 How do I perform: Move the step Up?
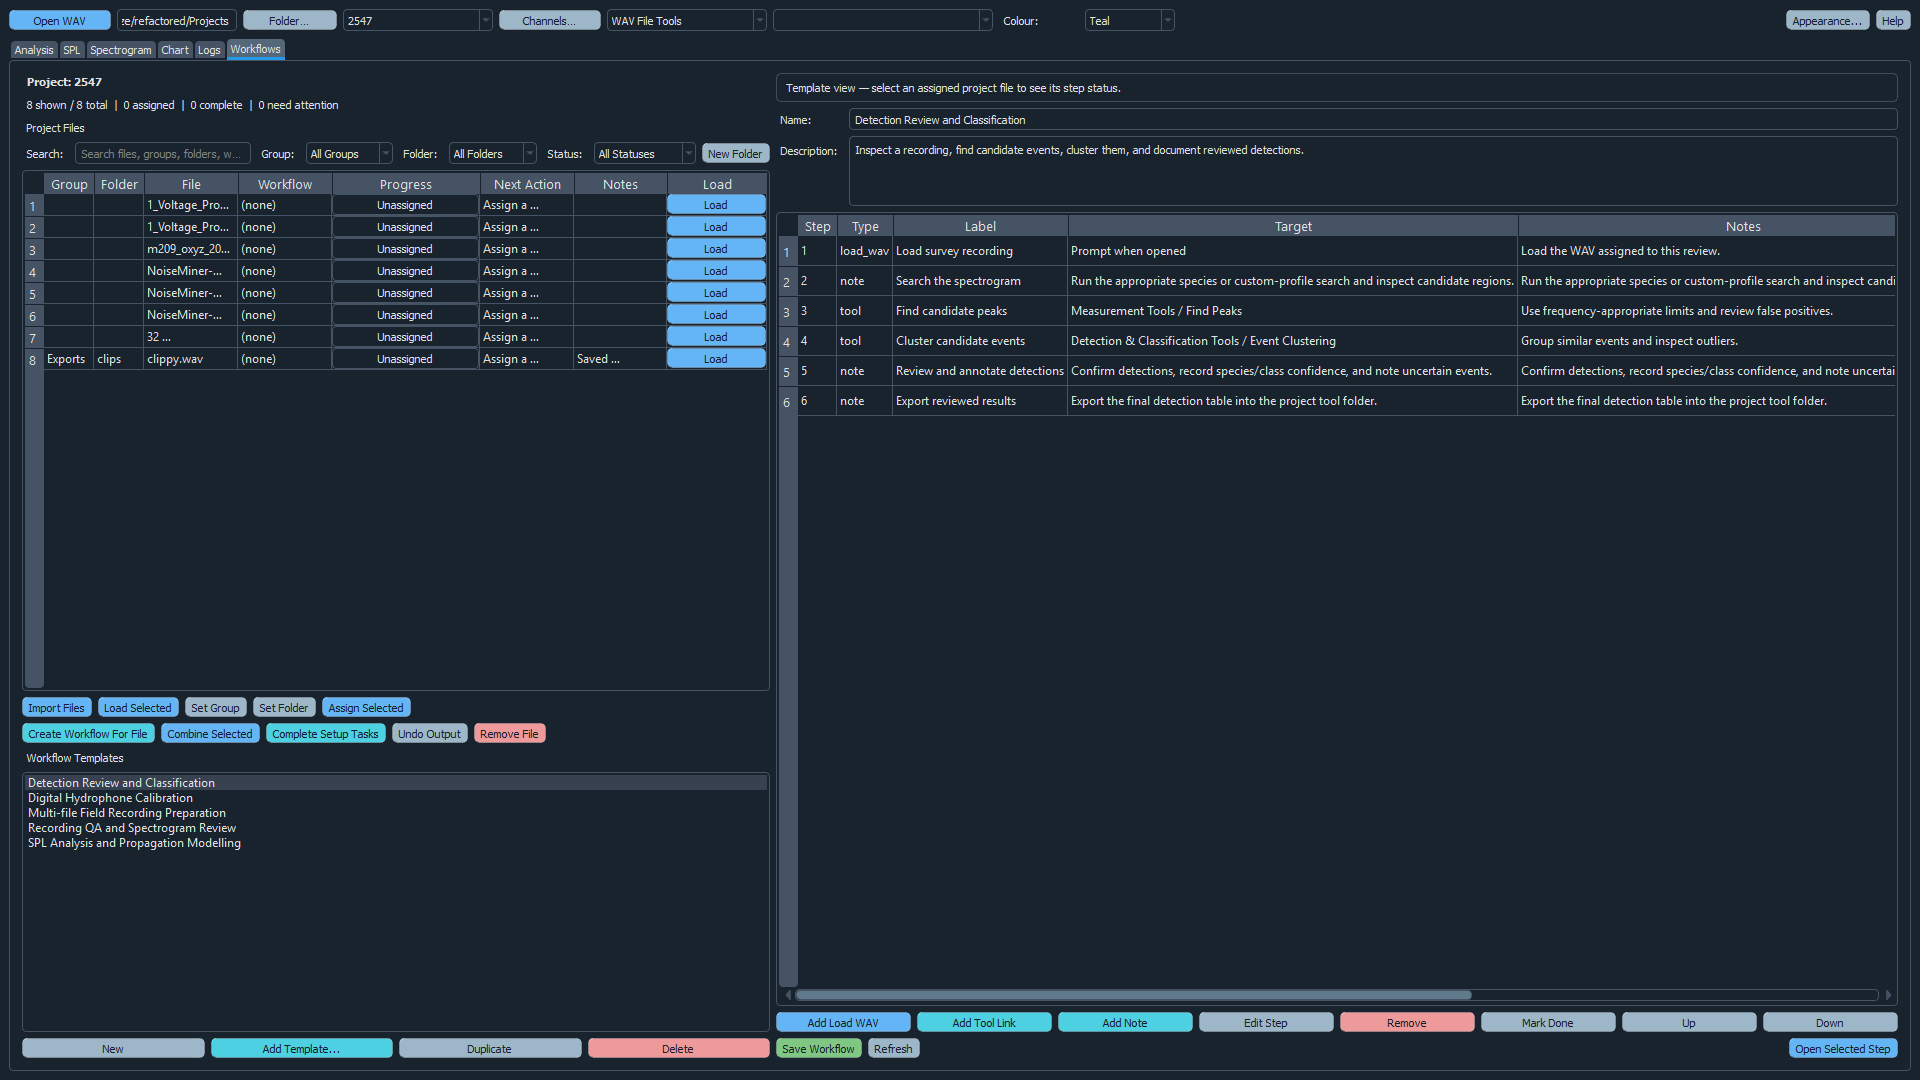(x=1689, y=1023)
